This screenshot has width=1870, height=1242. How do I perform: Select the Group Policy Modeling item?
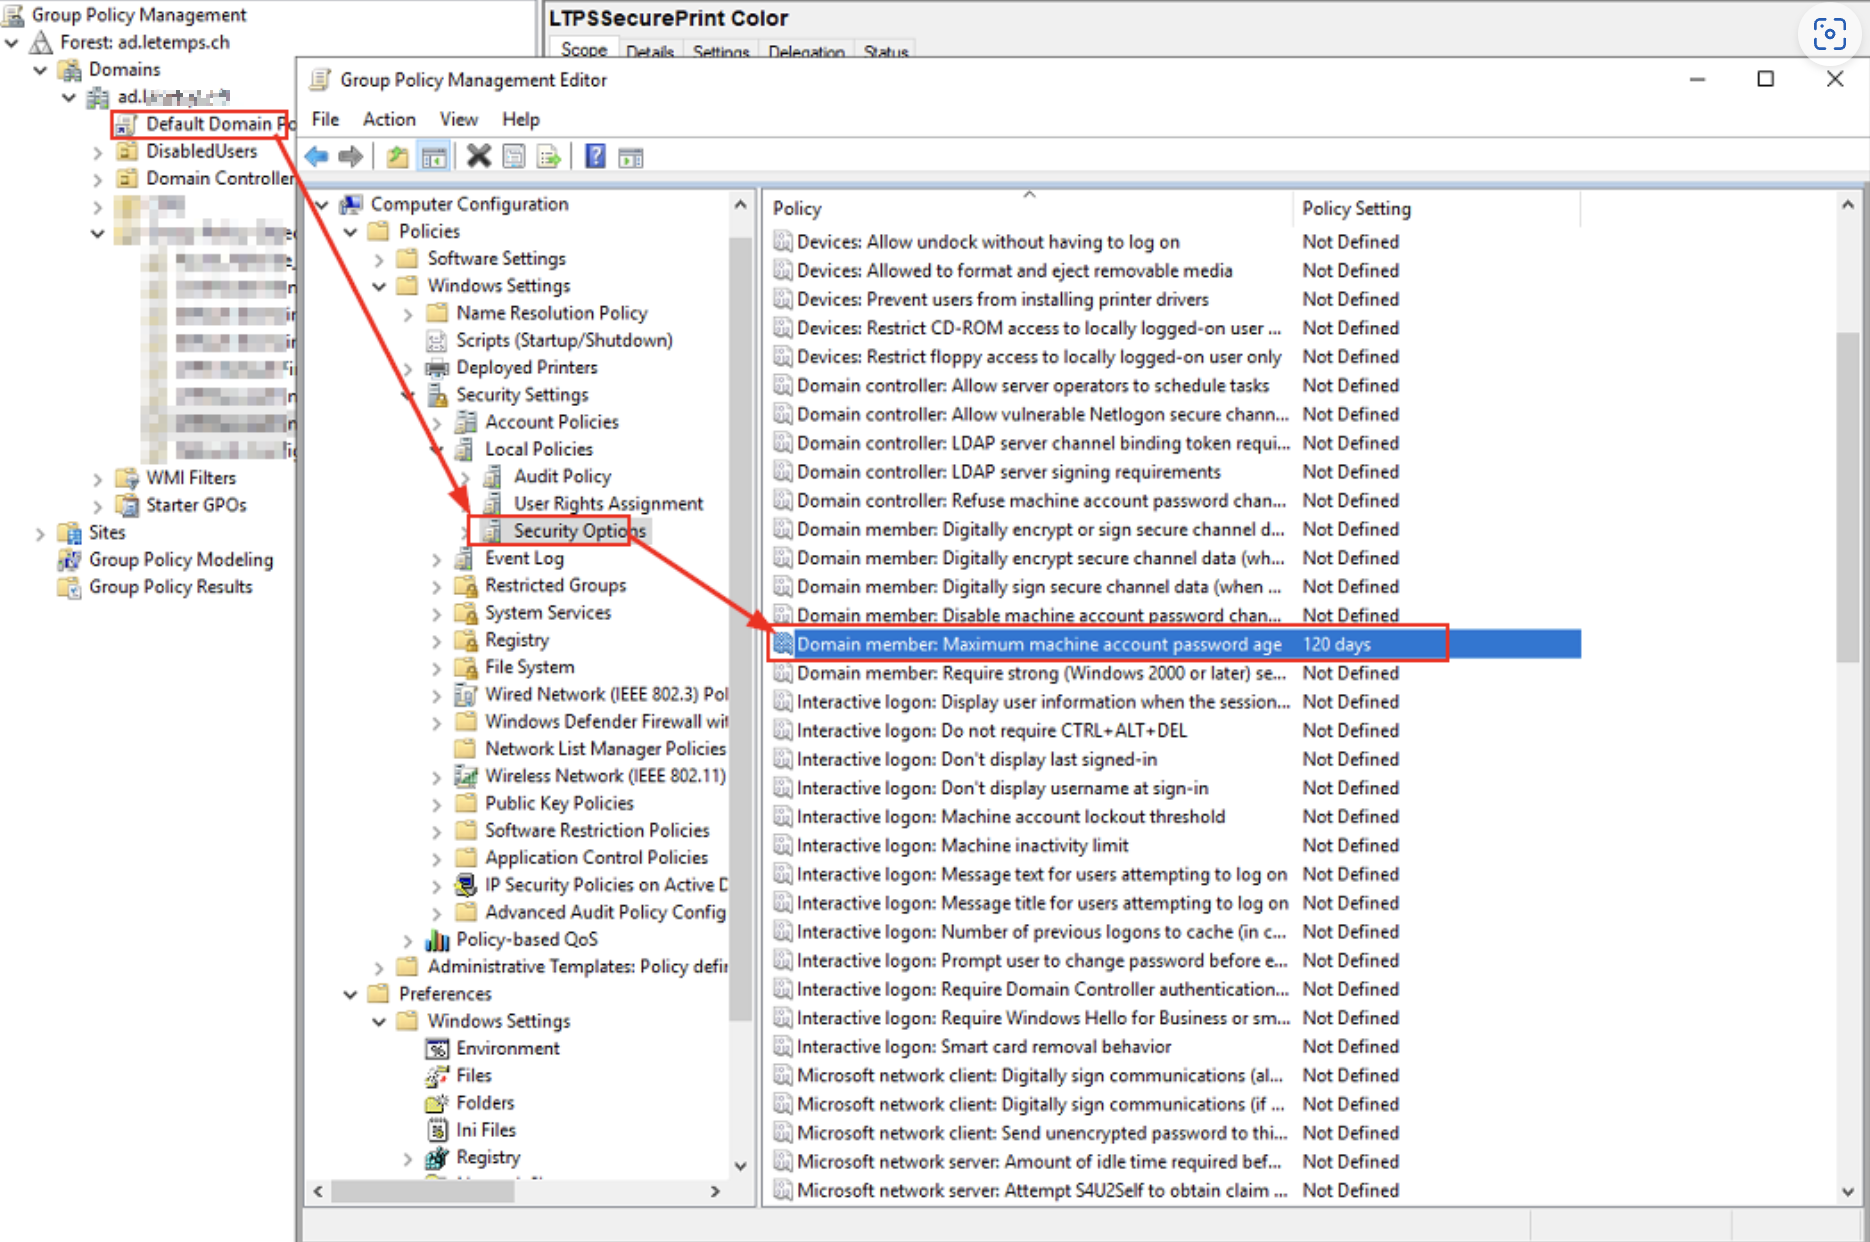[179, 559]
